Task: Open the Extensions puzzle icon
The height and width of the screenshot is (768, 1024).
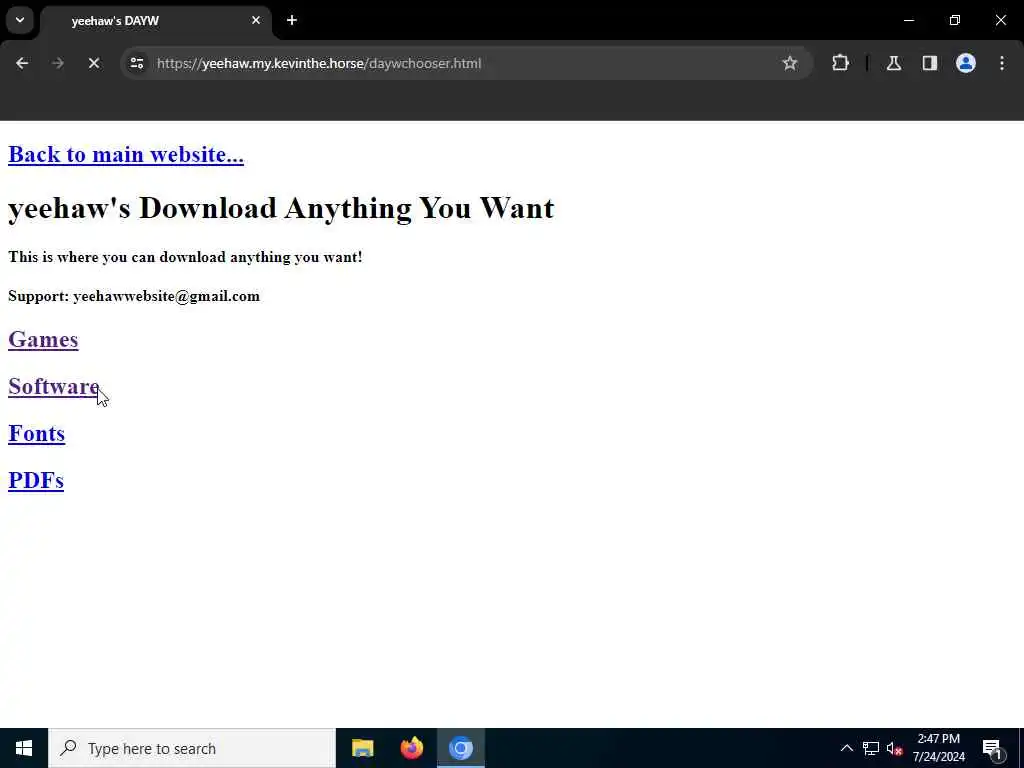Action: click(840, 63)
